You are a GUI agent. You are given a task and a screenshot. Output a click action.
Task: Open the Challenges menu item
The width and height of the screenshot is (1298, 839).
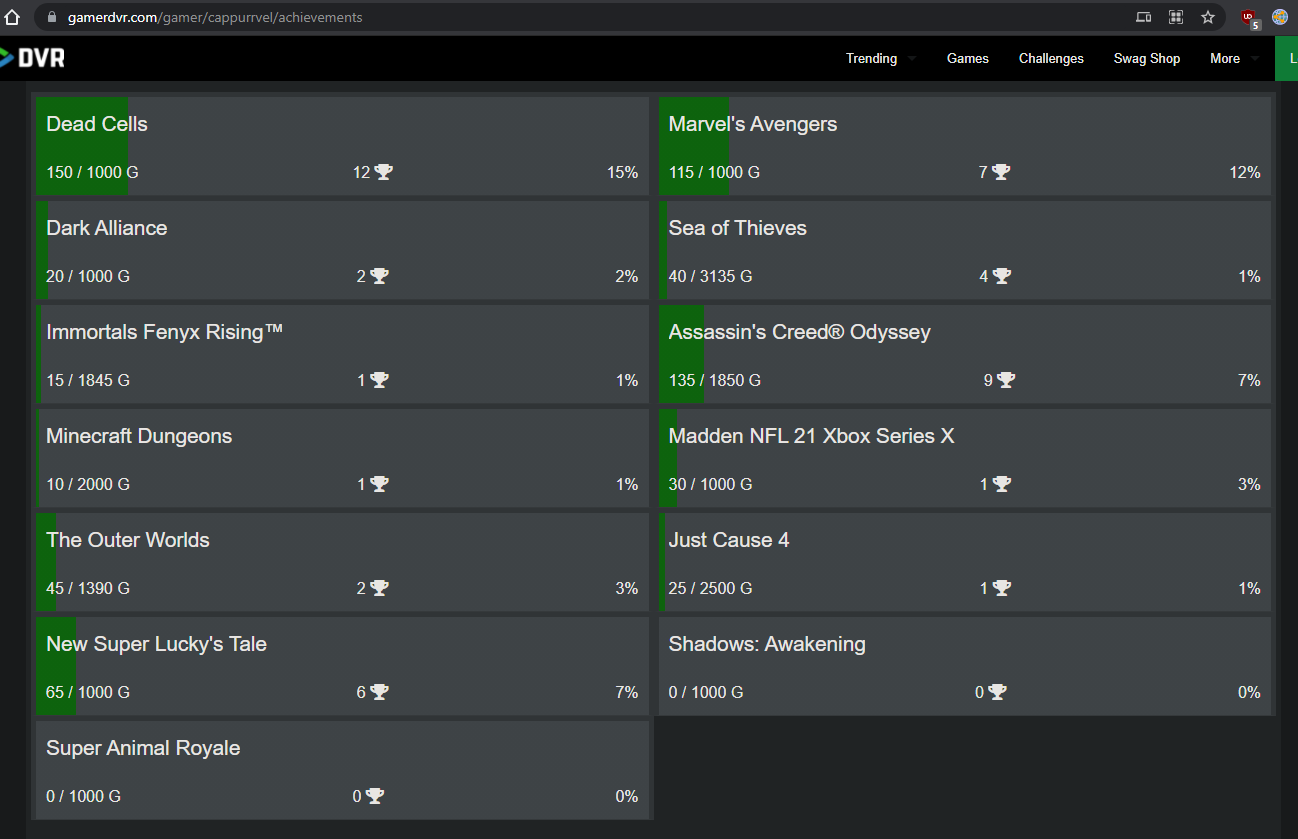tap(1051, 58)
